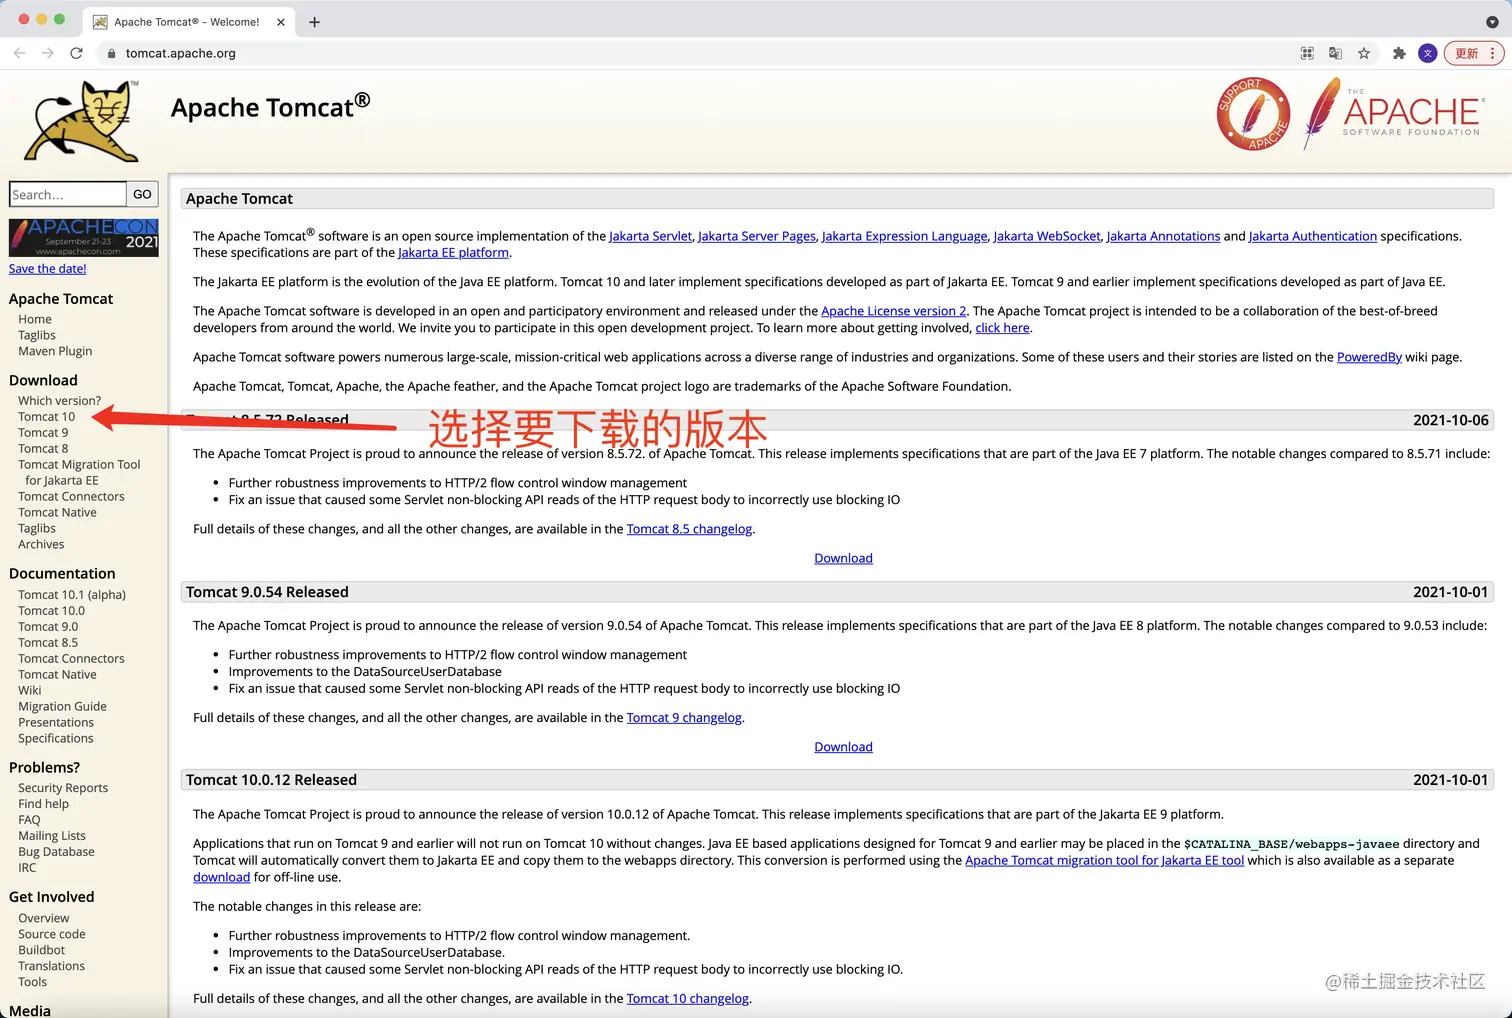Open the tab search dropdown arrow

tap(1492, 22)
